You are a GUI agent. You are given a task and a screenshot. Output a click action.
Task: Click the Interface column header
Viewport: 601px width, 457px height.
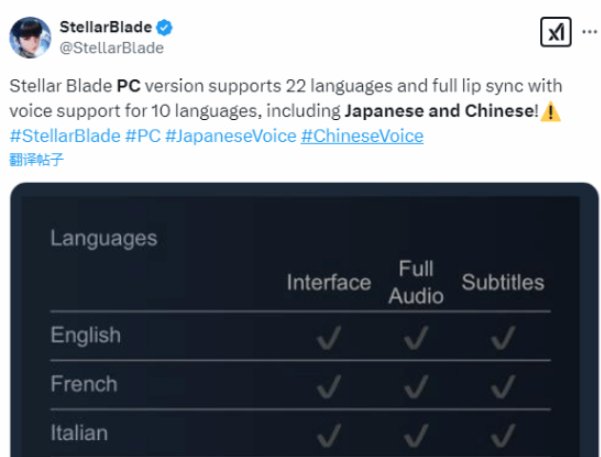pyautogui.click(x=328, y=283)
